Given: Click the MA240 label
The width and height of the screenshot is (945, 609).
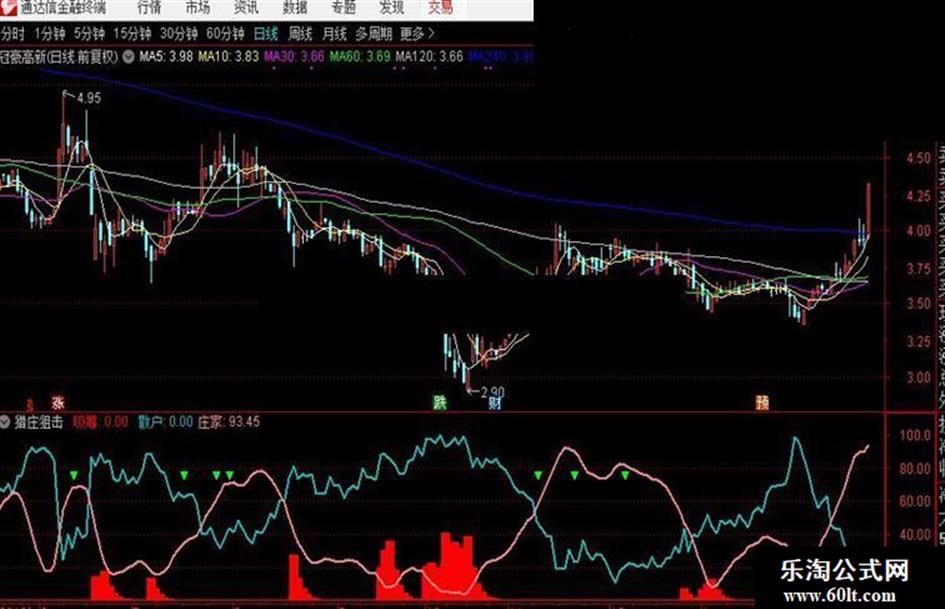Looking at the screenshot, I should click(x=501, y=57).
